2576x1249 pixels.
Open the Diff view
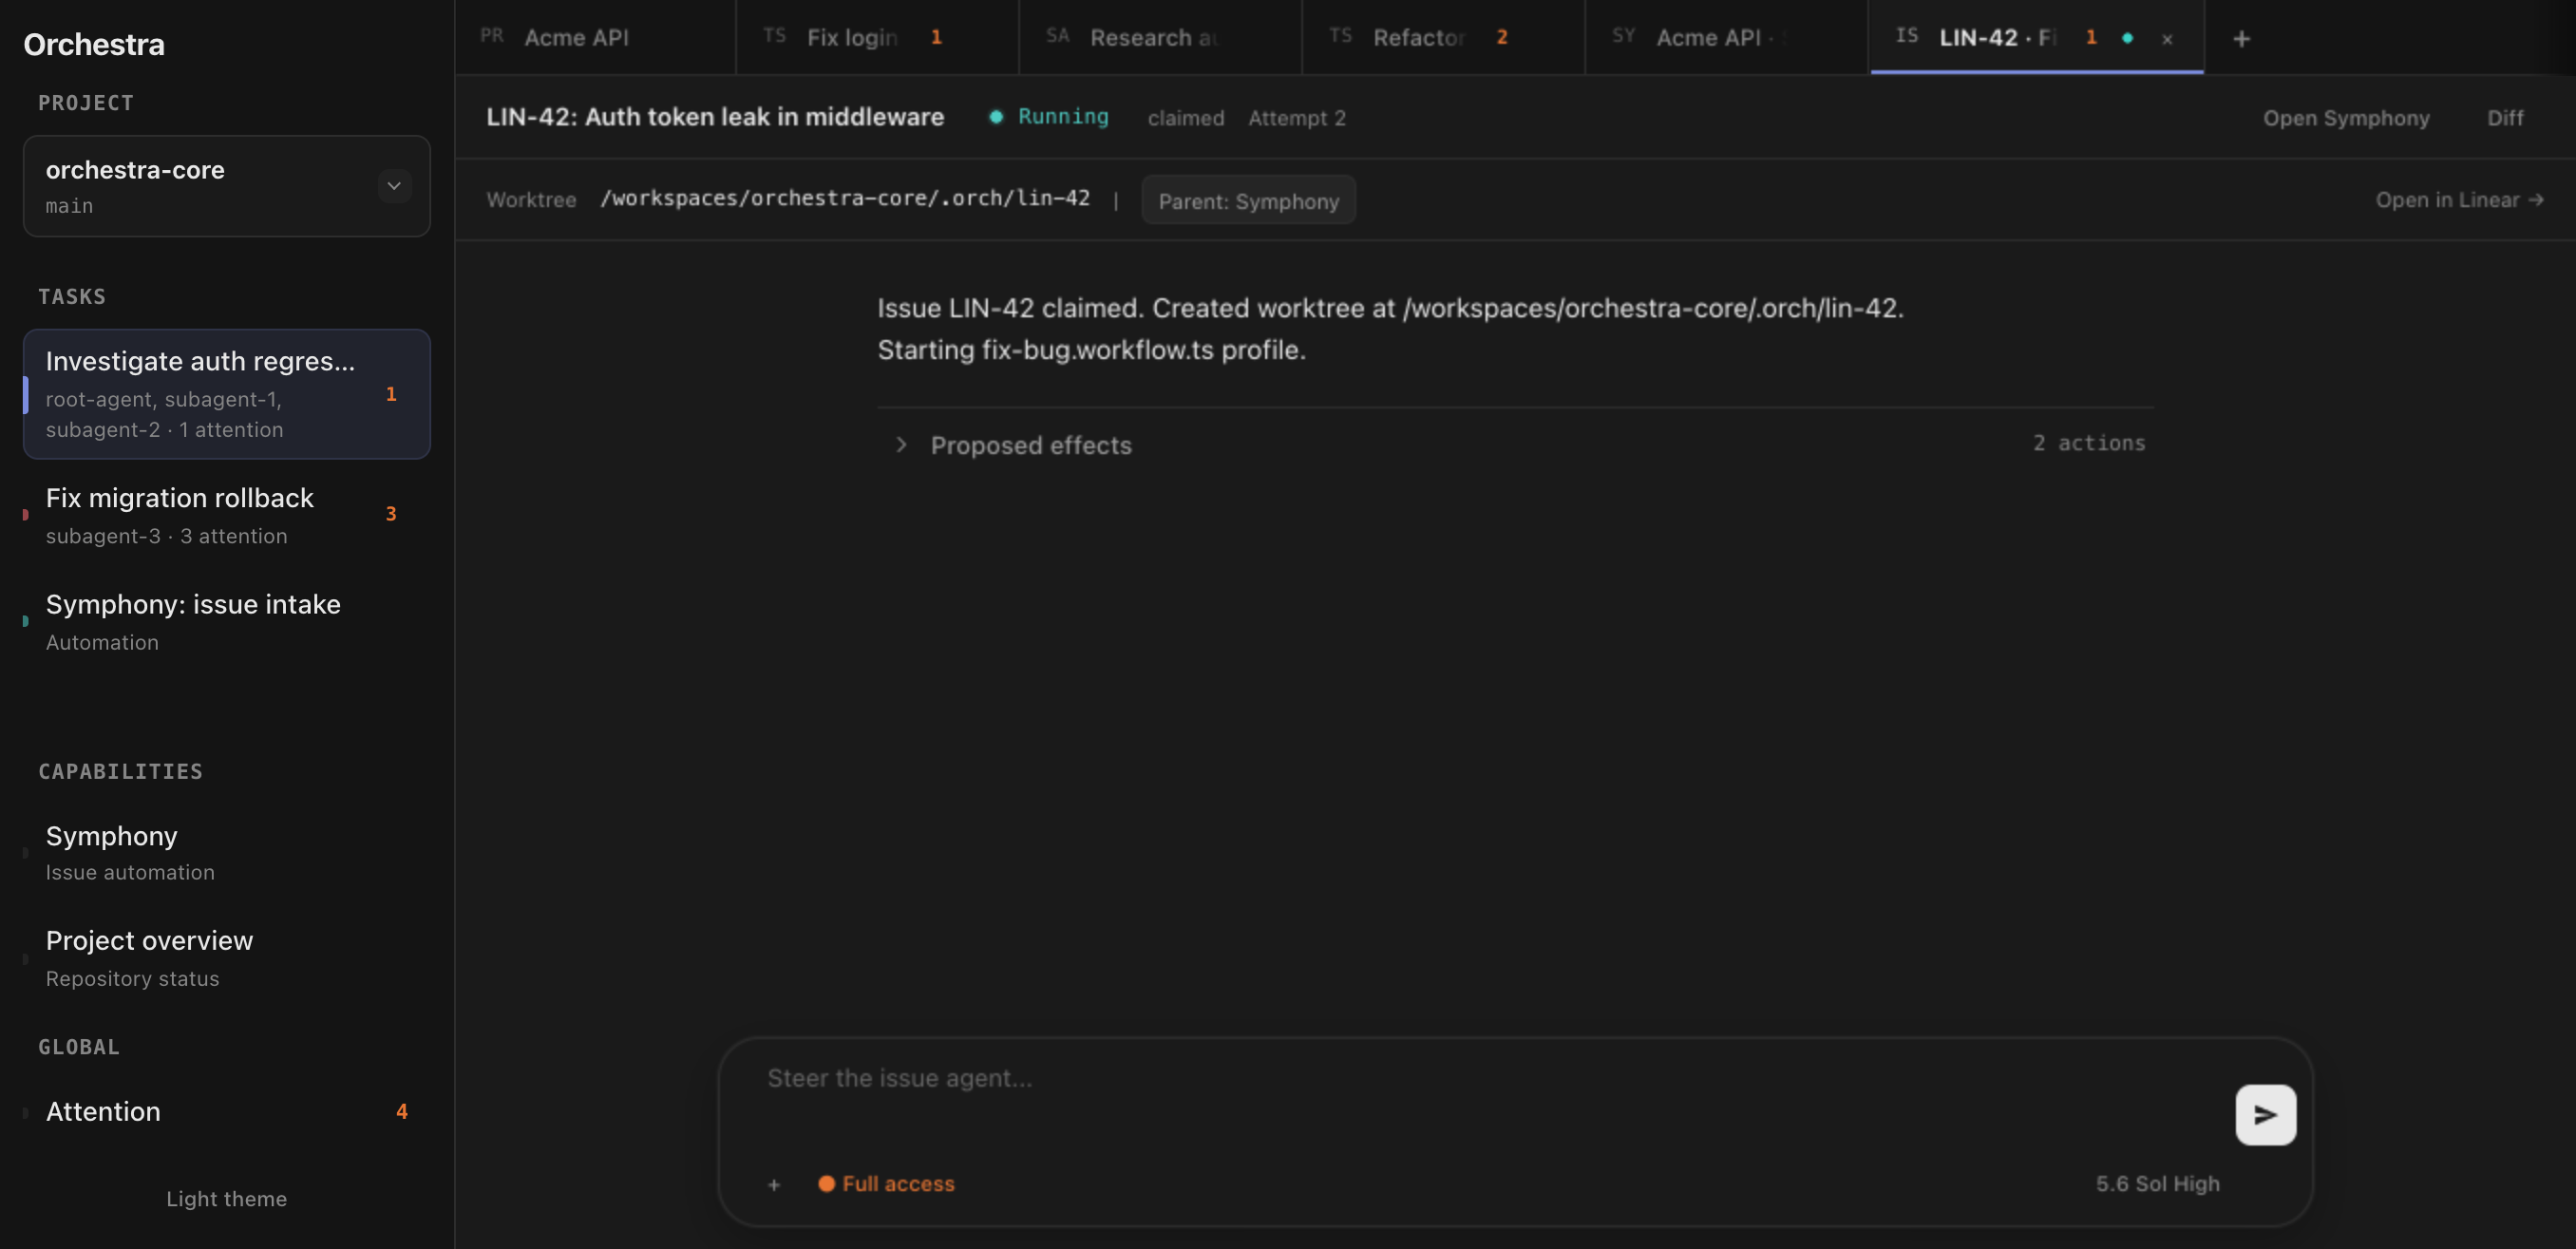click(x=2505, y=118)
